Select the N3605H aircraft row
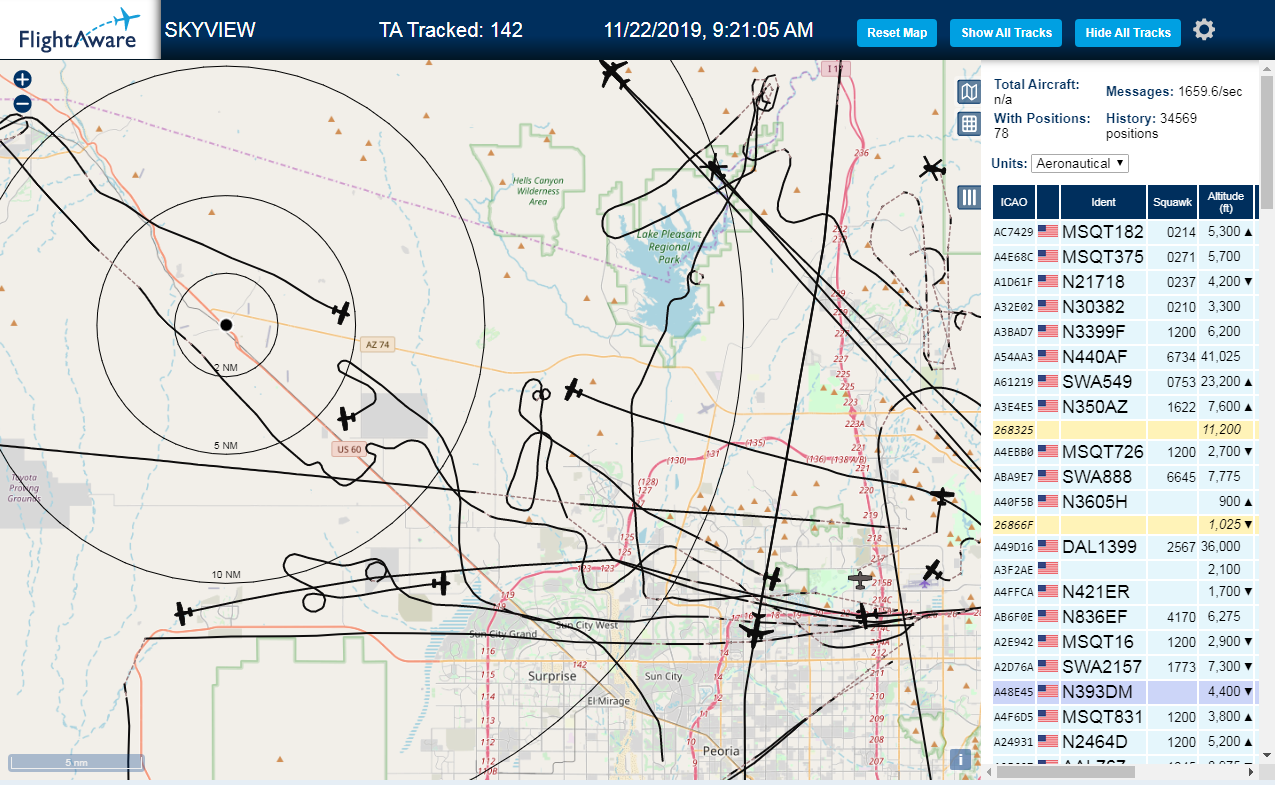 (x=1125, y=501)
